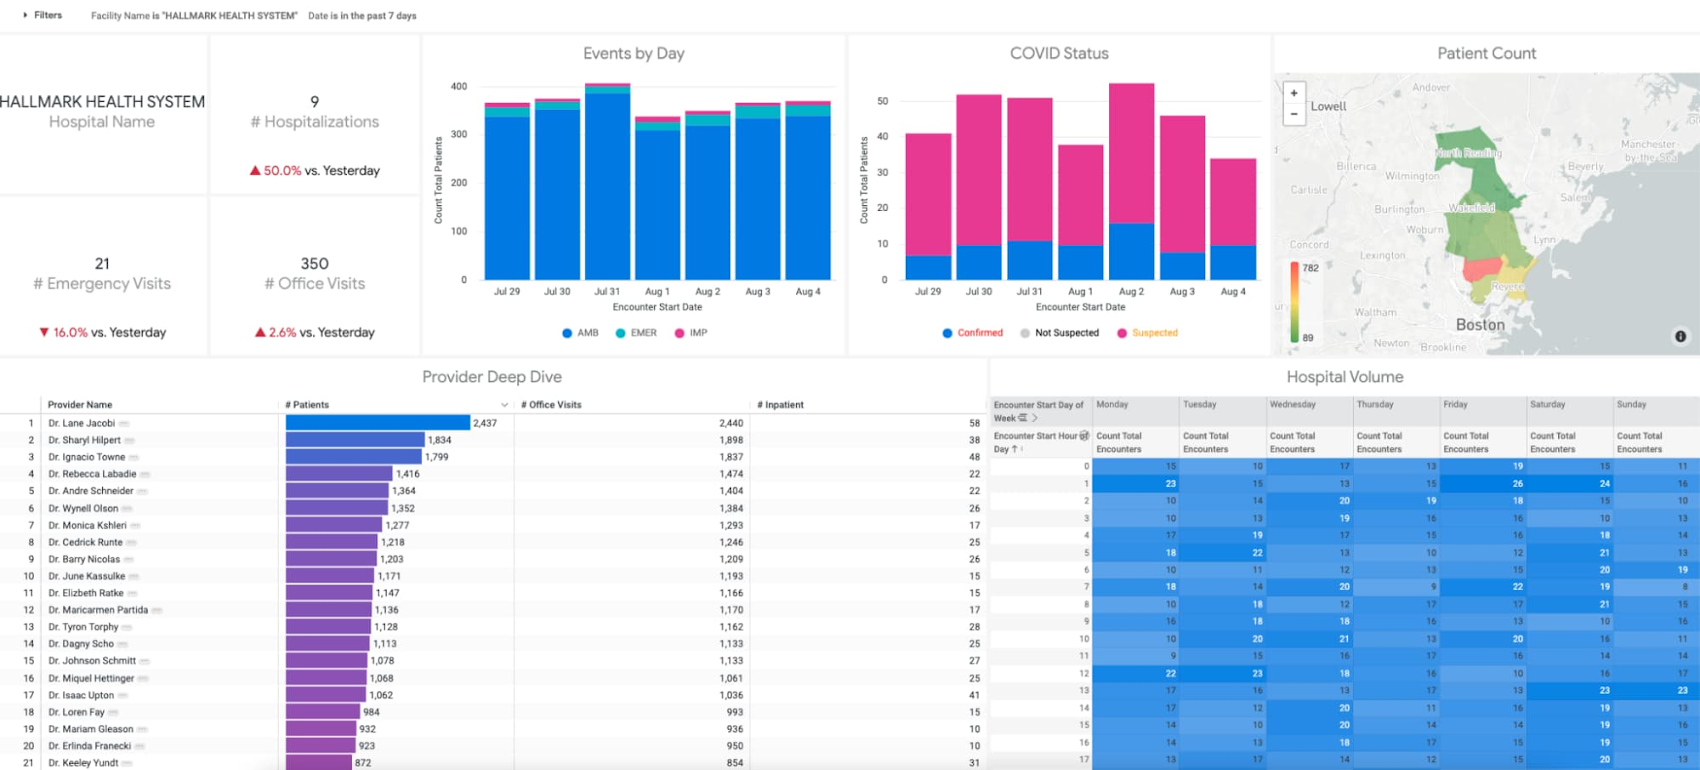Click Dr. Loren Fay provider name

coord(76,712)
